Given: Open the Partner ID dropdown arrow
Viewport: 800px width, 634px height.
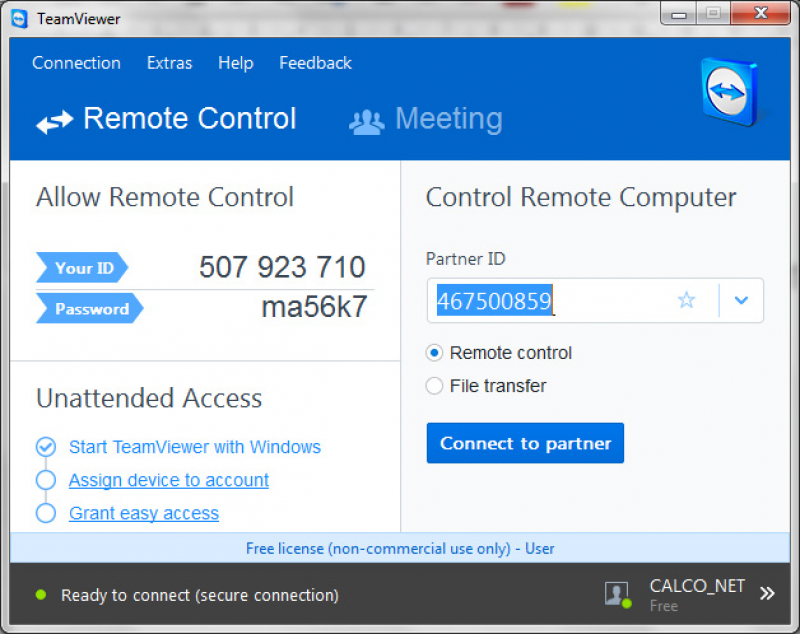Looking at the screenshot, I should [x=741, y=300].
